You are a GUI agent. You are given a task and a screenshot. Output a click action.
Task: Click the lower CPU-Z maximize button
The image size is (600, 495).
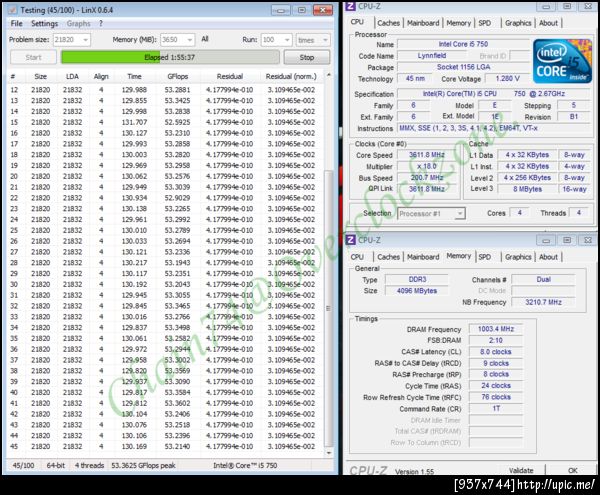click(x=567, y=240)
